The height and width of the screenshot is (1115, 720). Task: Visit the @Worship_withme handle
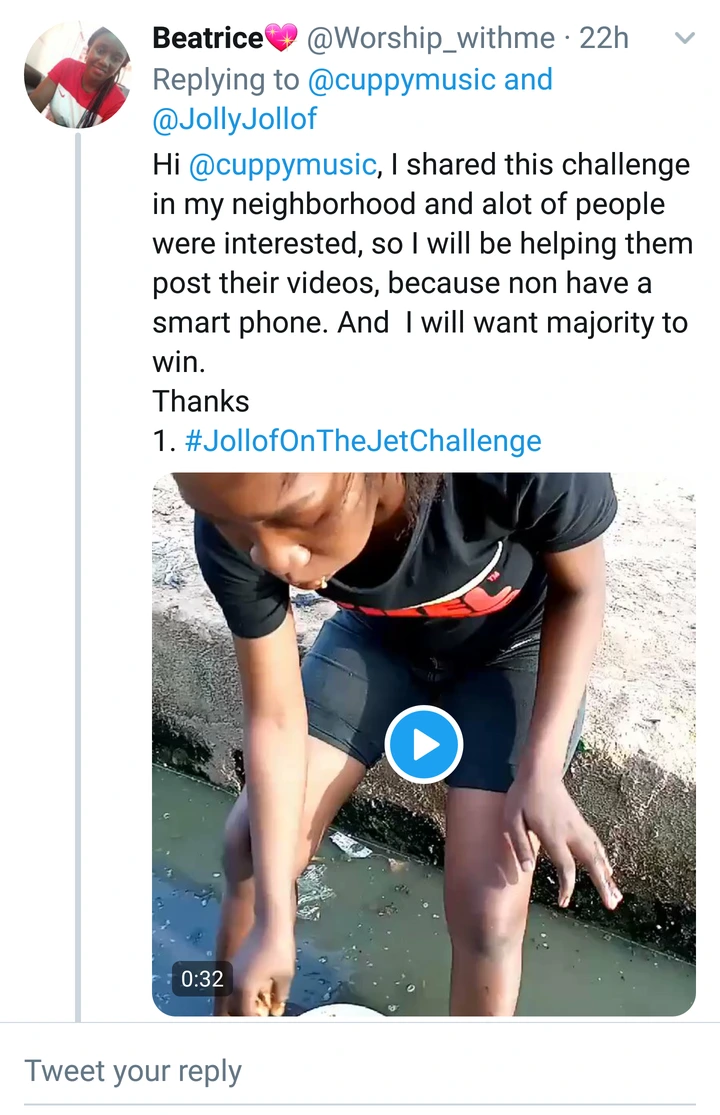[x=430, y=40]
